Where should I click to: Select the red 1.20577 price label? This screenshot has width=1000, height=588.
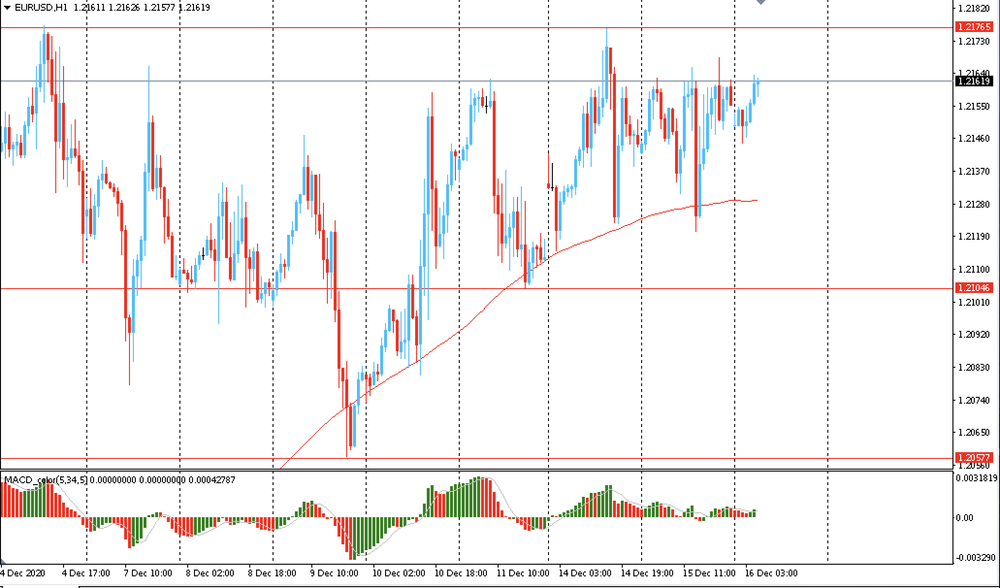(974, 458)
